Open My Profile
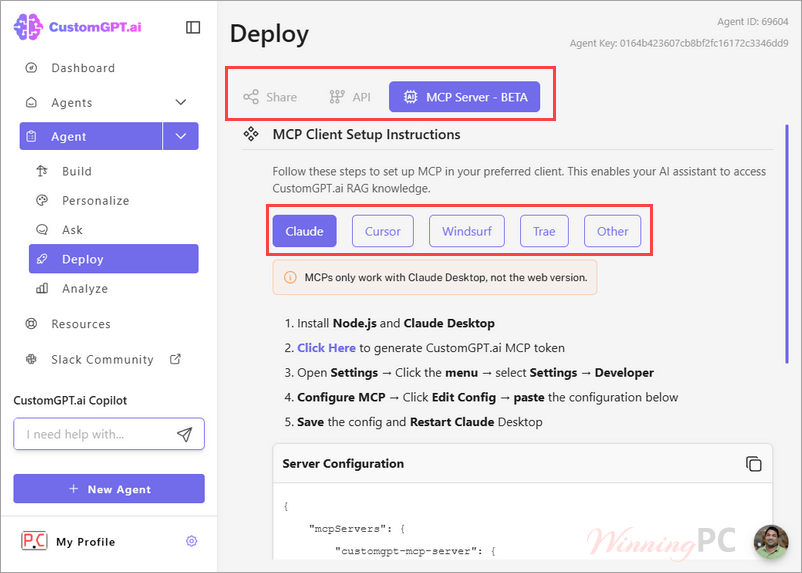The height and width of the screenshot is (573, 802). tap(85, 541)
